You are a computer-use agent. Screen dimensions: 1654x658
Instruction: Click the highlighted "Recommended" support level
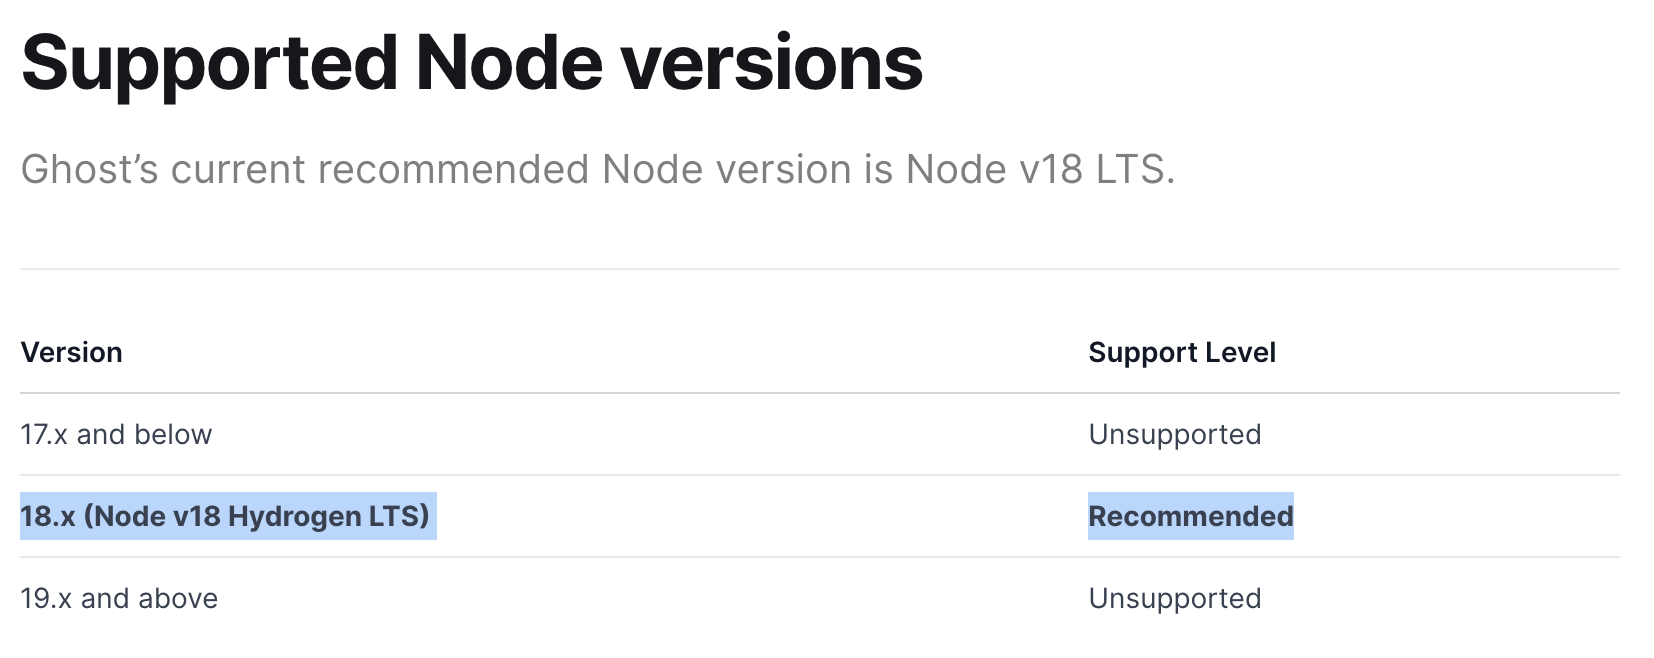click(1191, 516)
